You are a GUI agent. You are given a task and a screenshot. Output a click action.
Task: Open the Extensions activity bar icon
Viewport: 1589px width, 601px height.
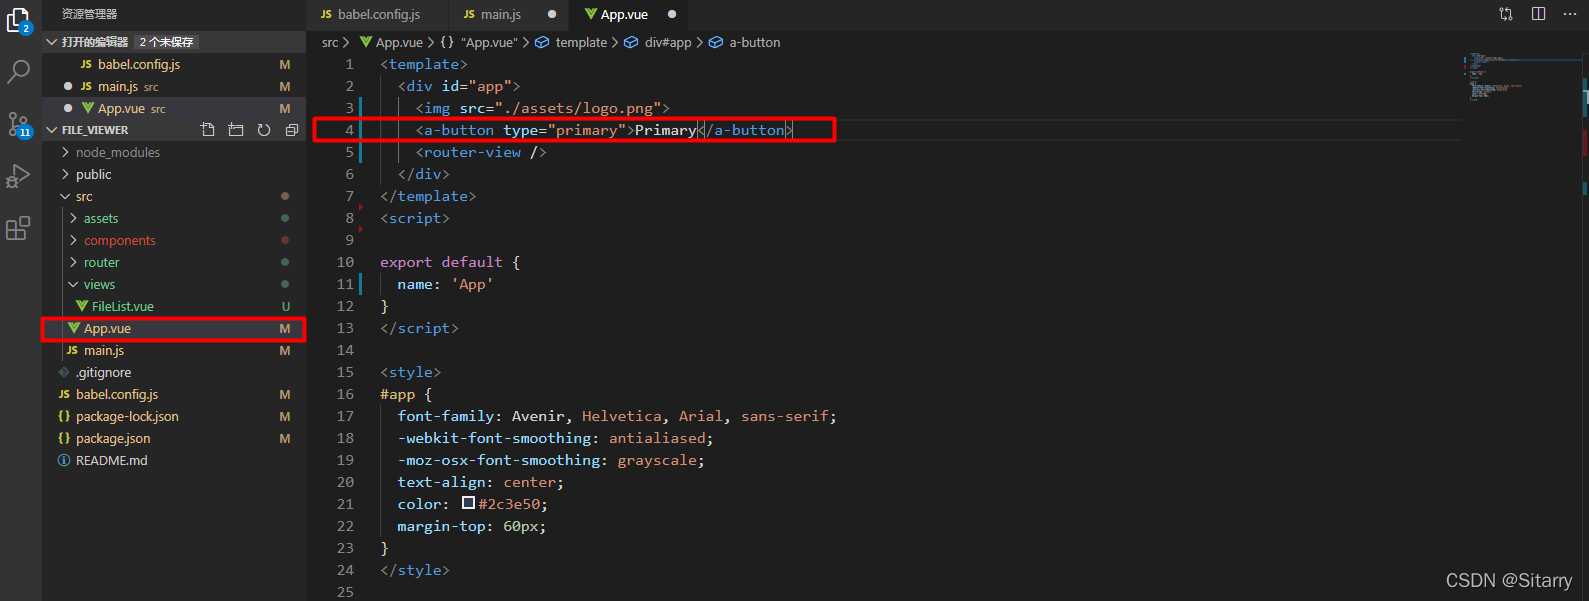click(19, 228)
